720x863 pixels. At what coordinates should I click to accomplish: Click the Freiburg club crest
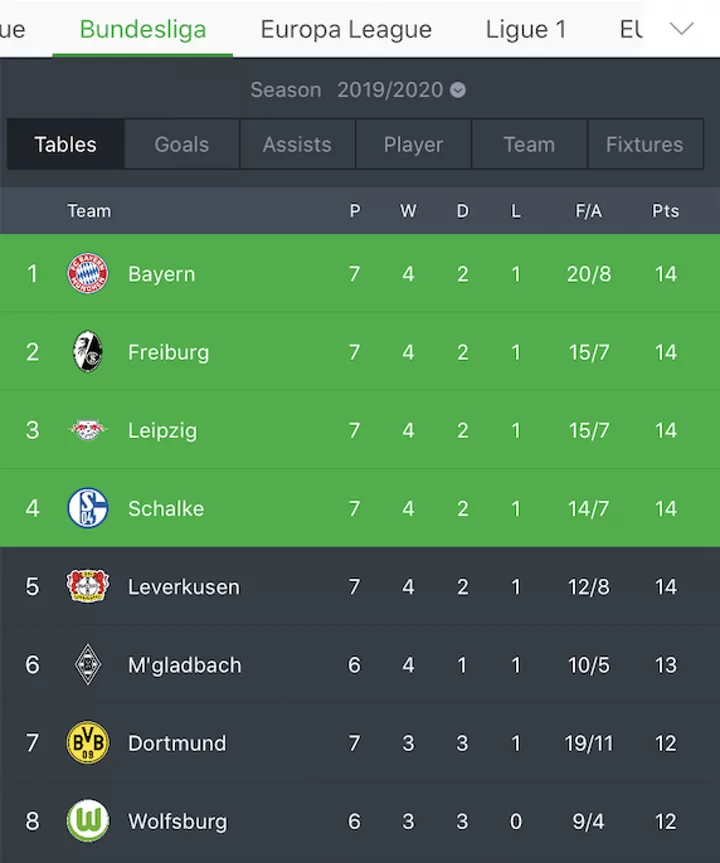click(x=89, y=352)
